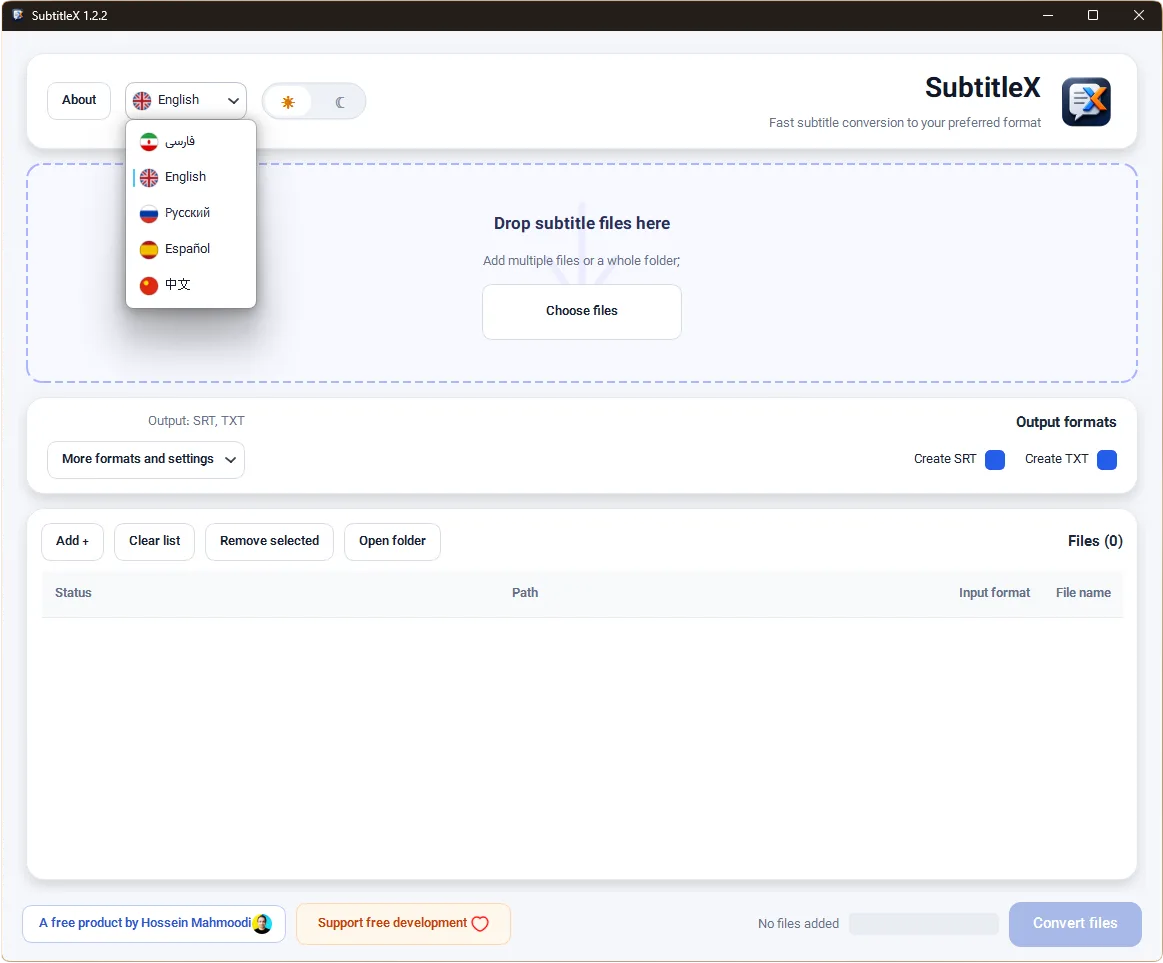
Task: Open the About dialog
Action: pos(79,100)
